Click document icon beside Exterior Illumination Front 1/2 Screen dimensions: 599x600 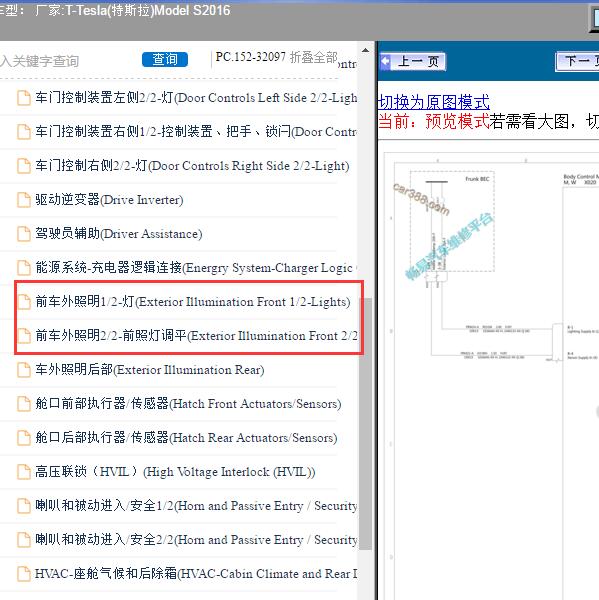24,302
